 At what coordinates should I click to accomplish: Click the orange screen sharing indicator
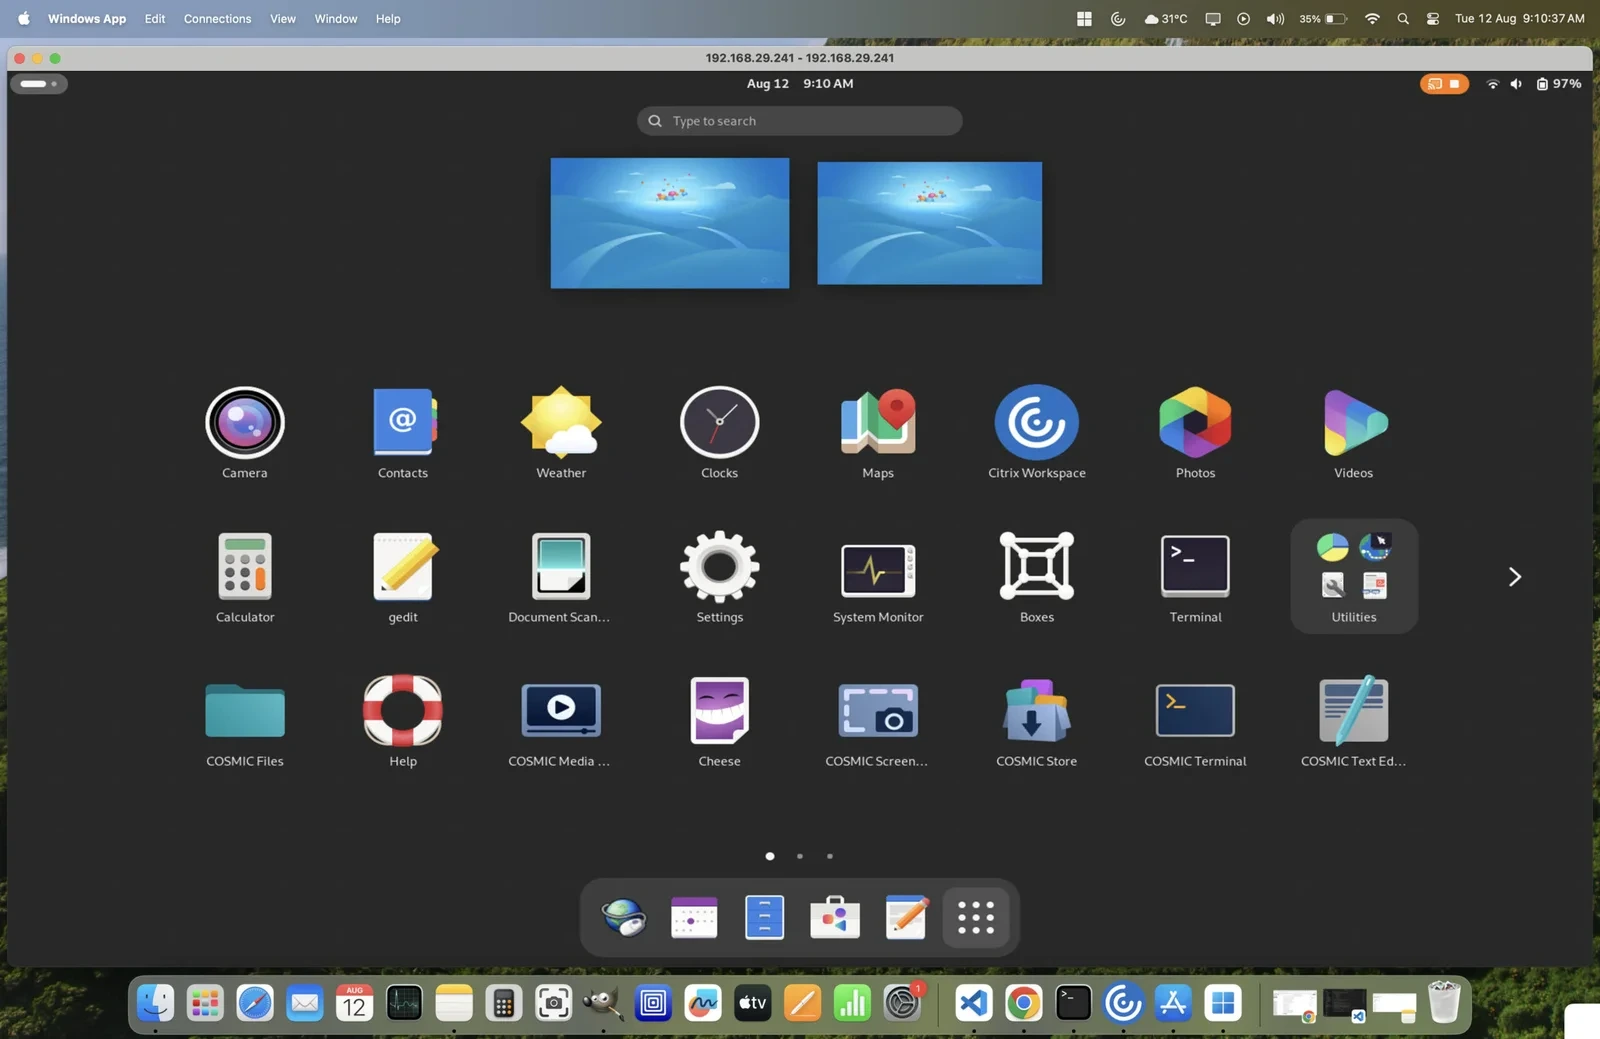[x=1444, y=84]
